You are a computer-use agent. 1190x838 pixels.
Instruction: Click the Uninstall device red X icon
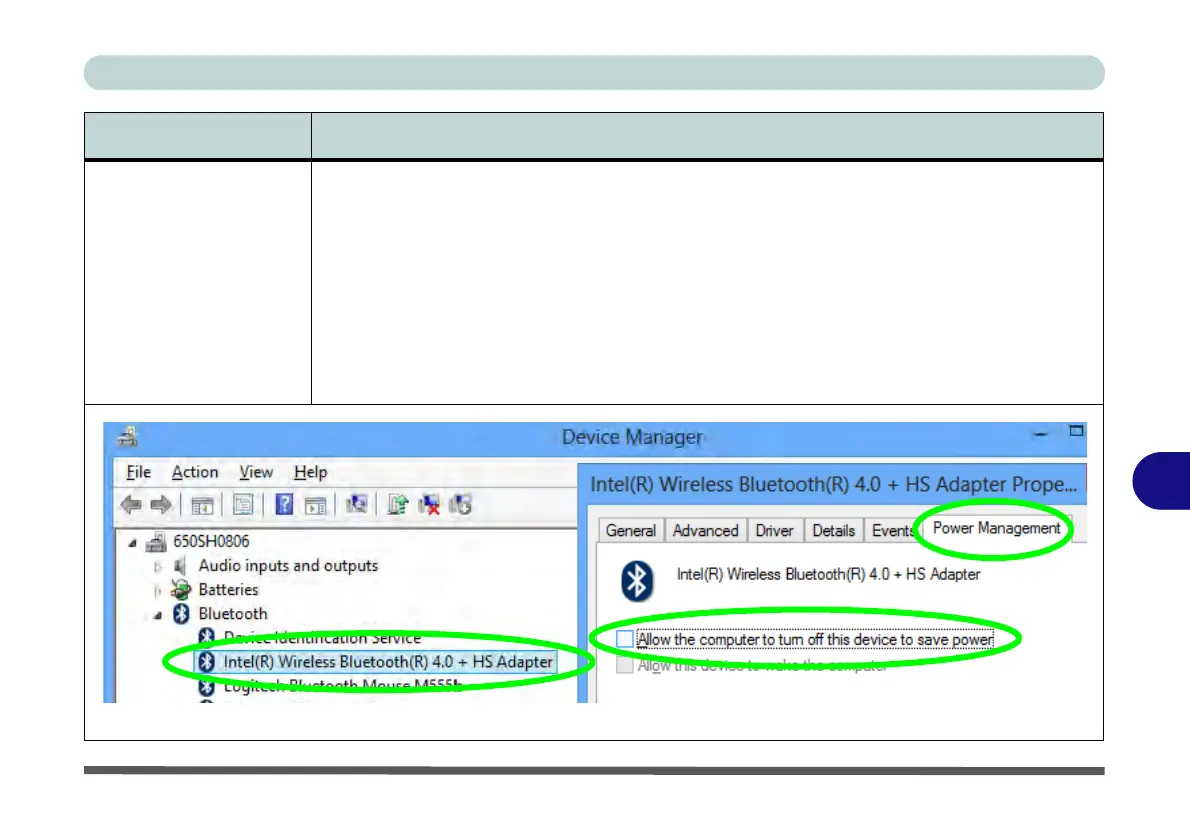[429, 505]
